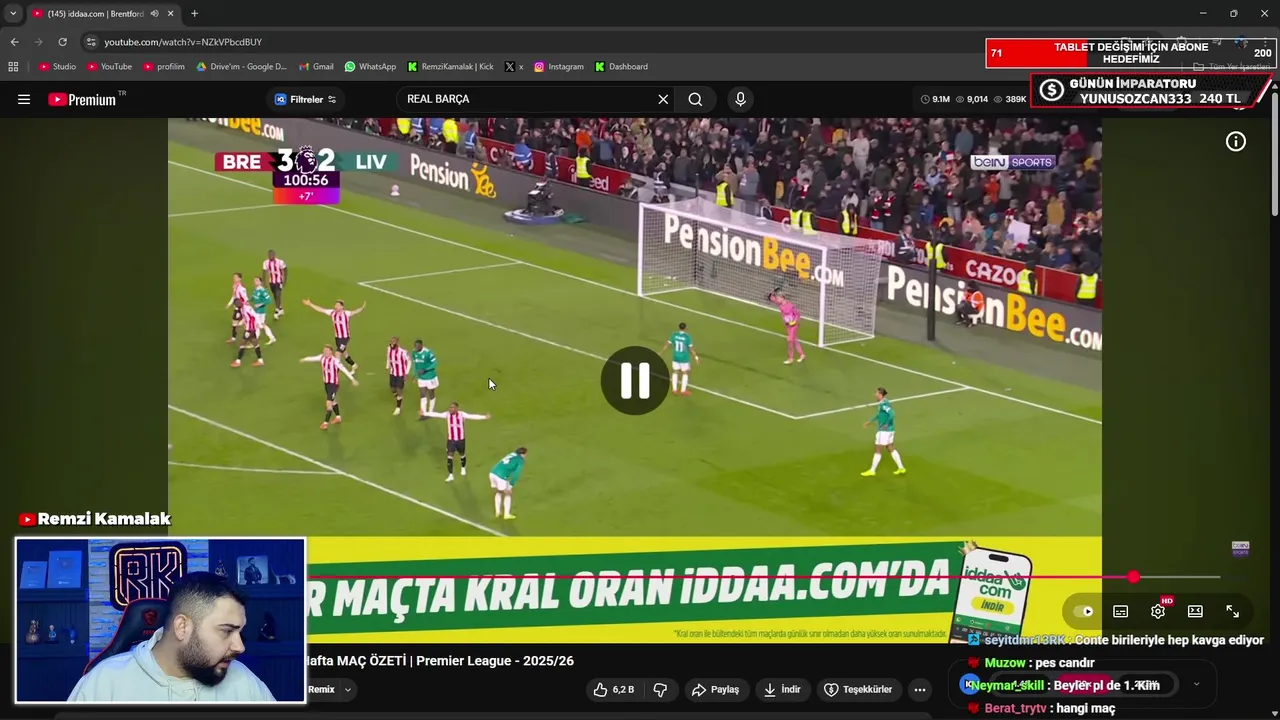Open site information icon in address bar
The image size is (1280, 720).
pos(91,42)
